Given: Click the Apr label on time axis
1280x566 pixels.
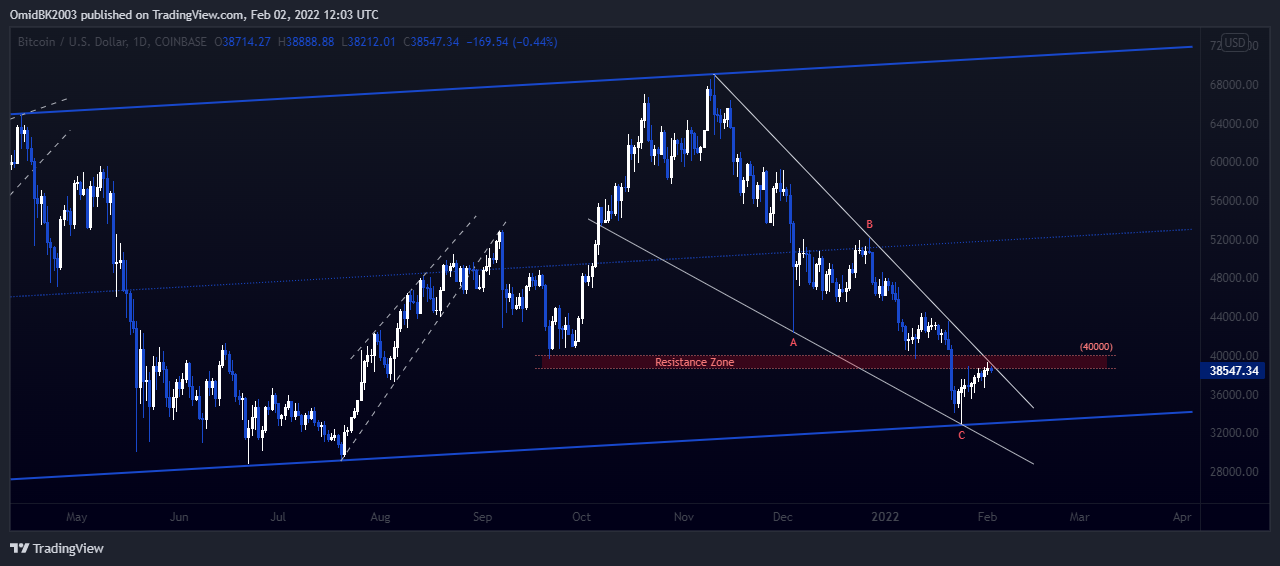Looking at the screenshot, I should tap(1182, 518).
